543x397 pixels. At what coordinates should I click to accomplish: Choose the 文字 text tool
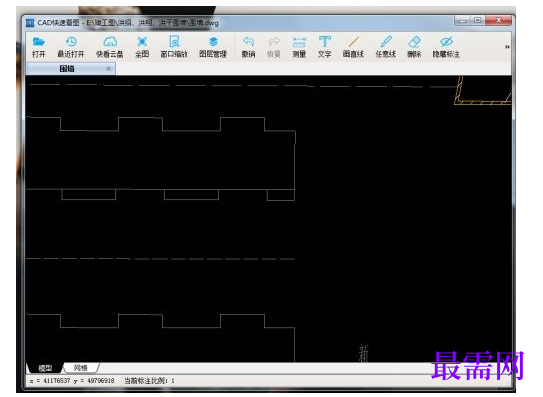[325, 47]
